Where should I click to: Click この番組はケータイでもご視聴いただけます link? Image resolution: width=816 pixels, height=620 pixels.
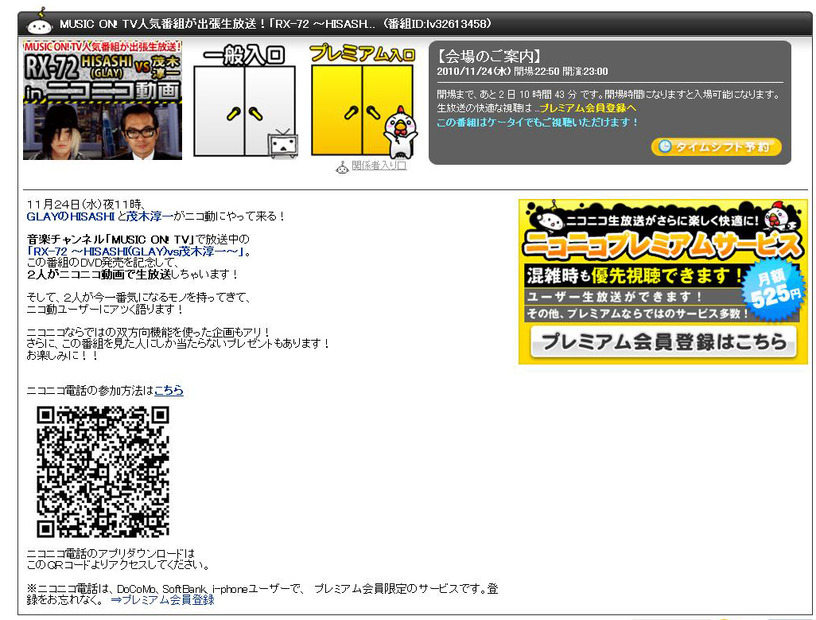[537, 122]
